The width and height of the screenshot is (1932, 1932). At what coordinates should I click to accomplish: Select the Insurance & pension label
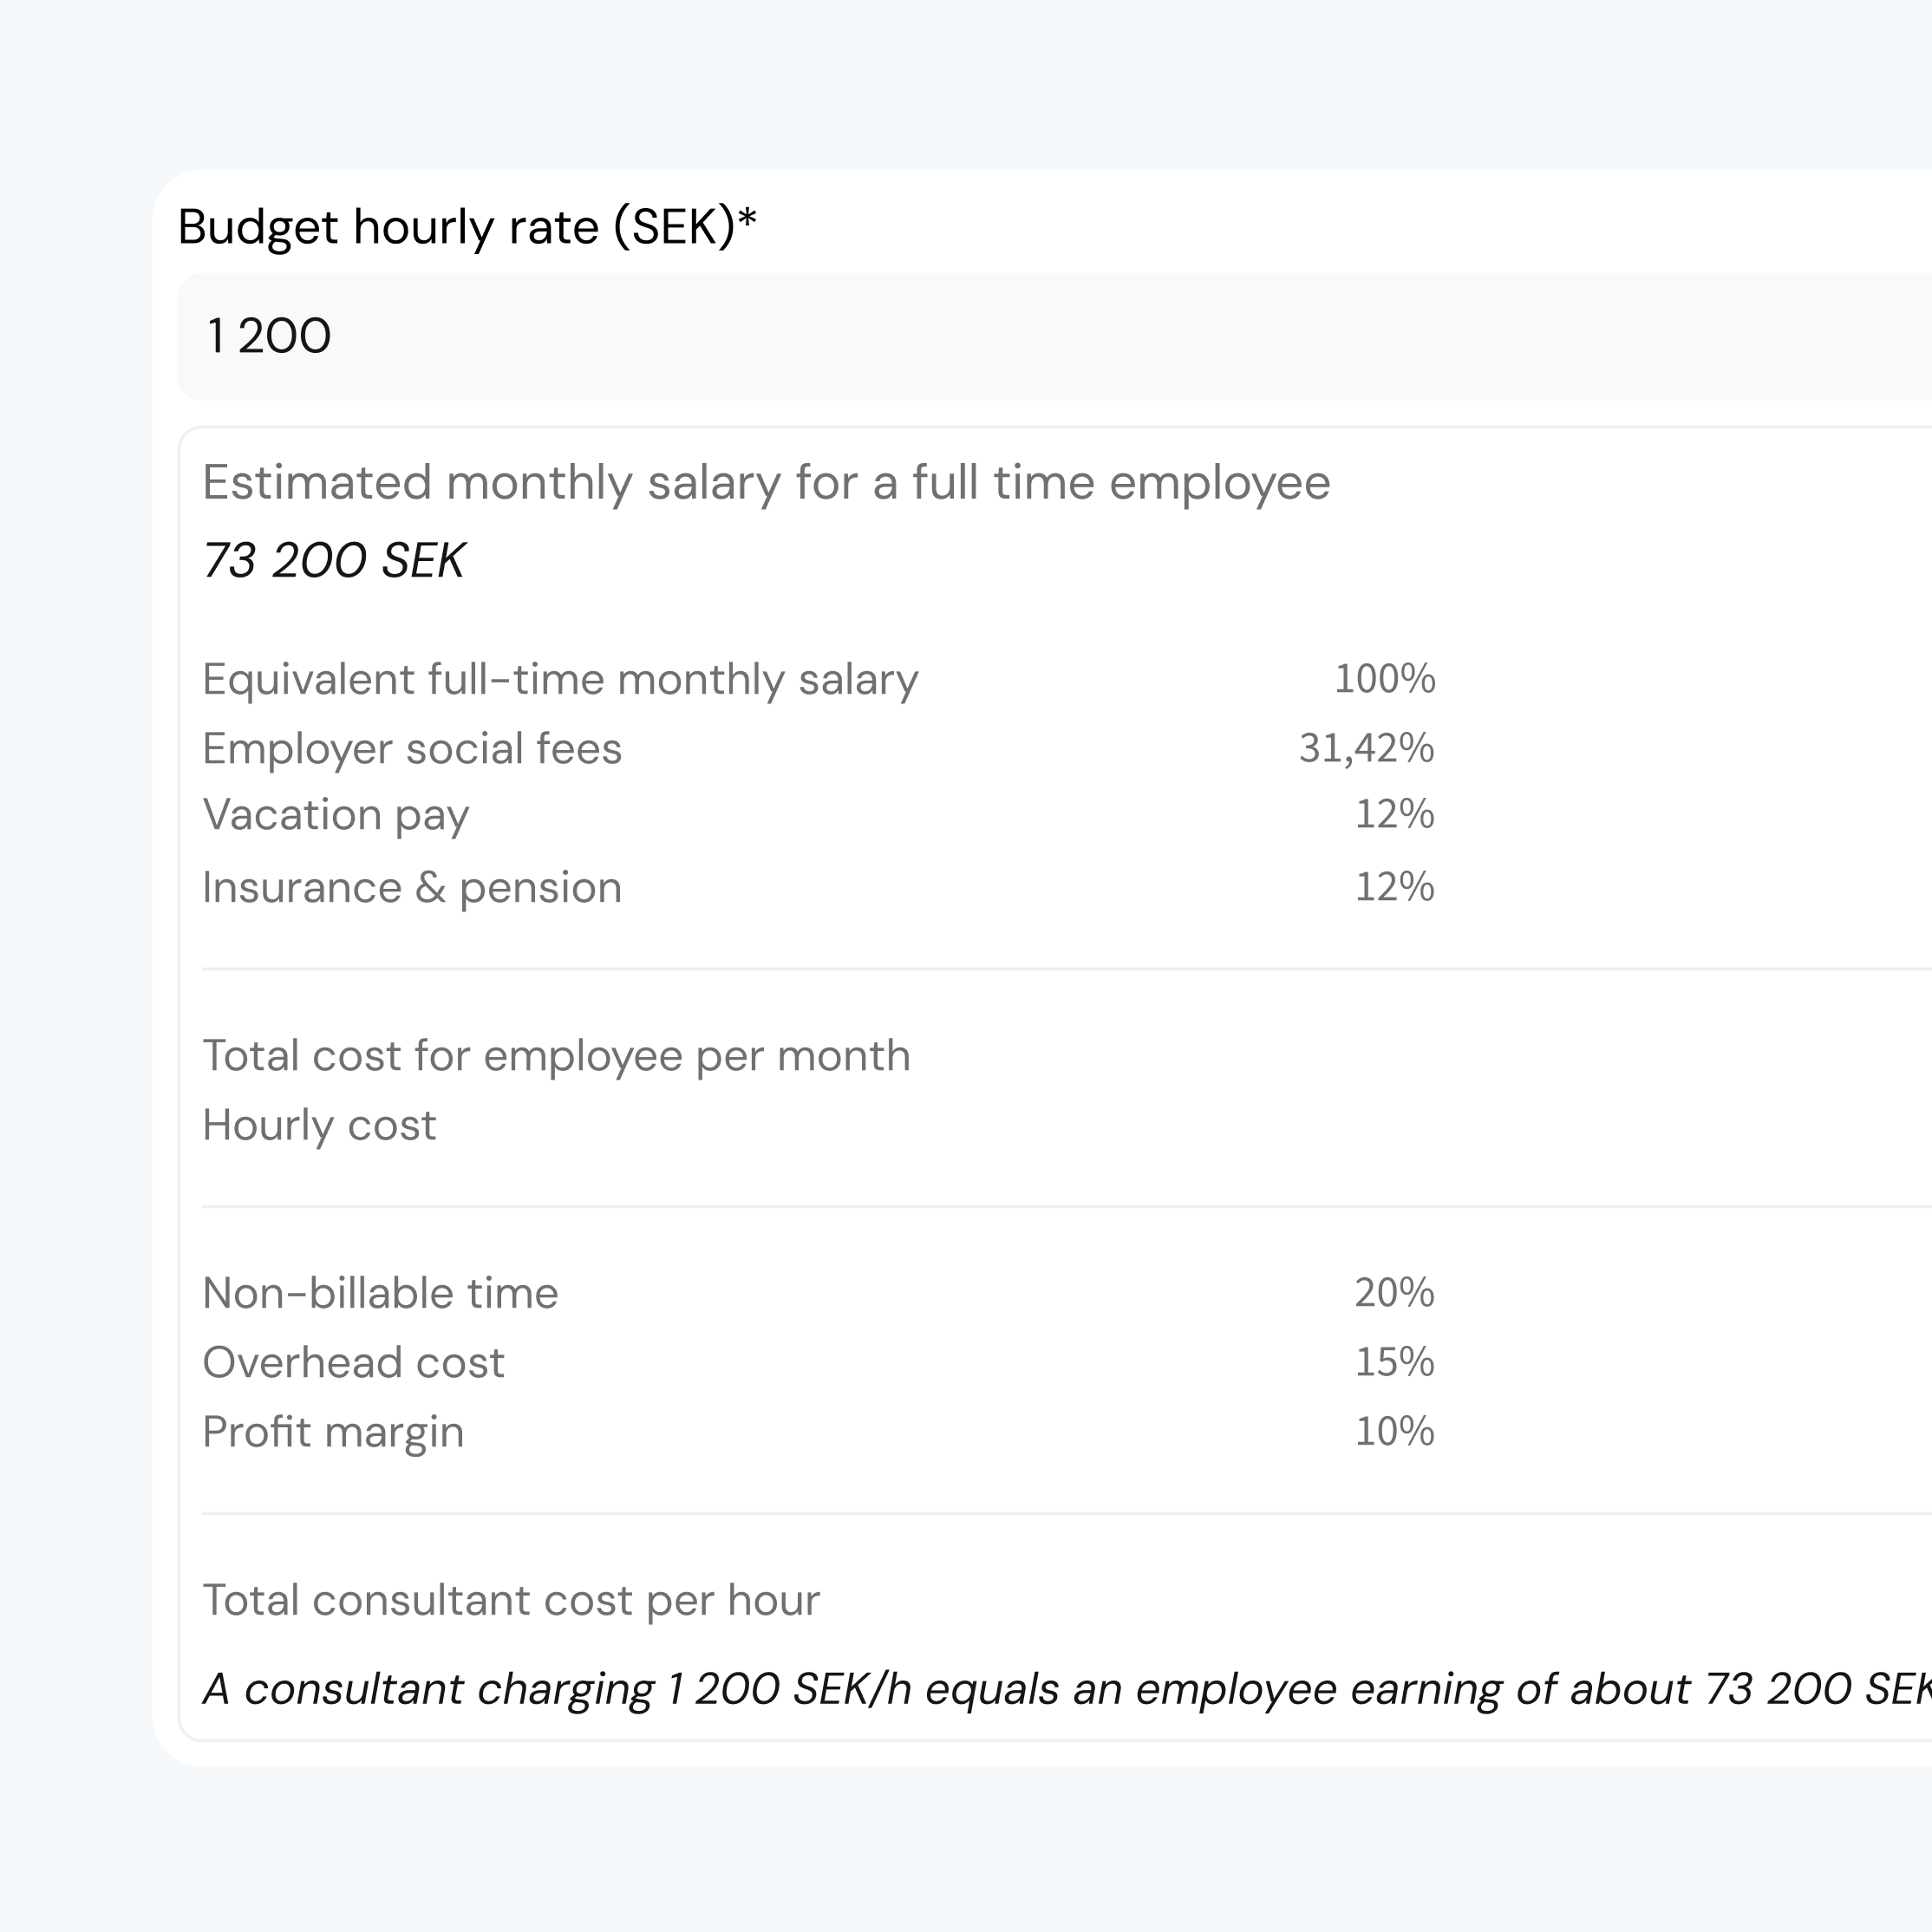coord(411,888)
